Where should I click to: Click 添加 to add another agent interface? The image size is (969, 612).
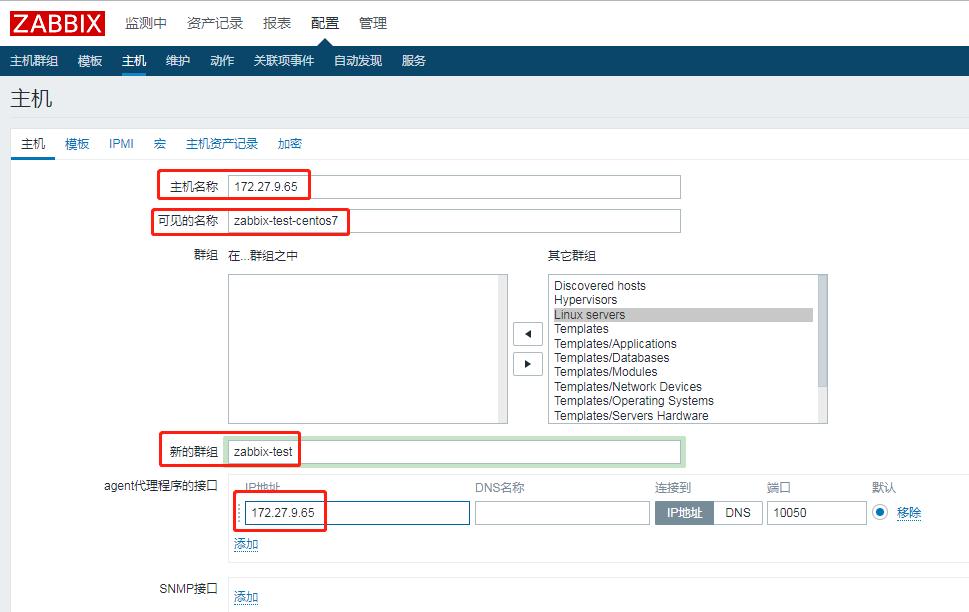(245, 543)
